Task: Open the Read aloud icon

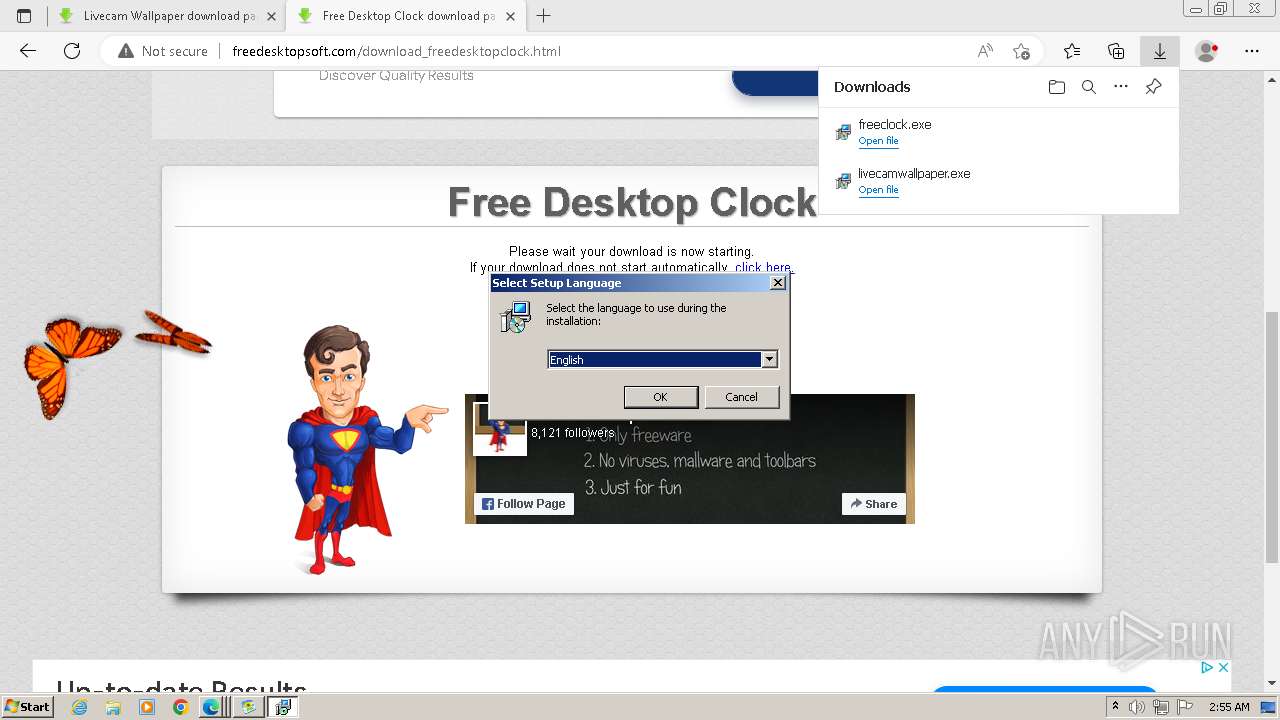Action: pyautogui.click(x=985, y=51)
